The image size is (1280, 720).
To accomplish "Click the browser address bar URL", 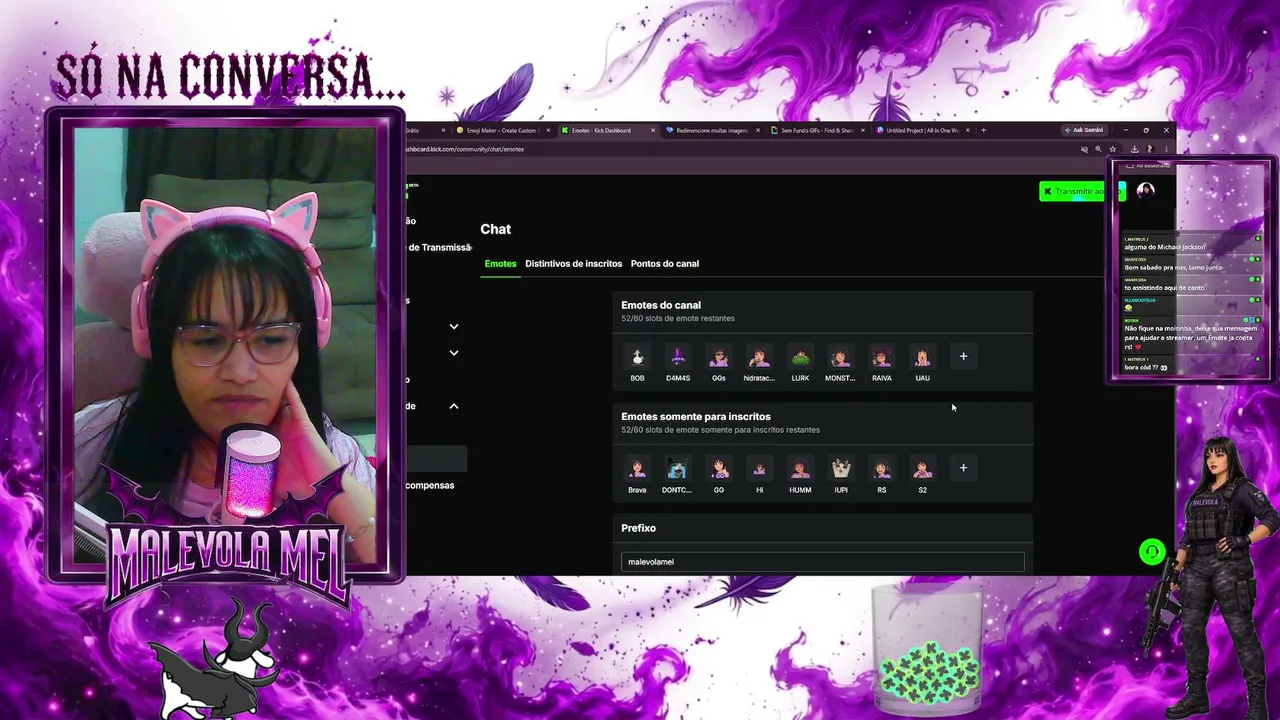I will coord(464,149).
